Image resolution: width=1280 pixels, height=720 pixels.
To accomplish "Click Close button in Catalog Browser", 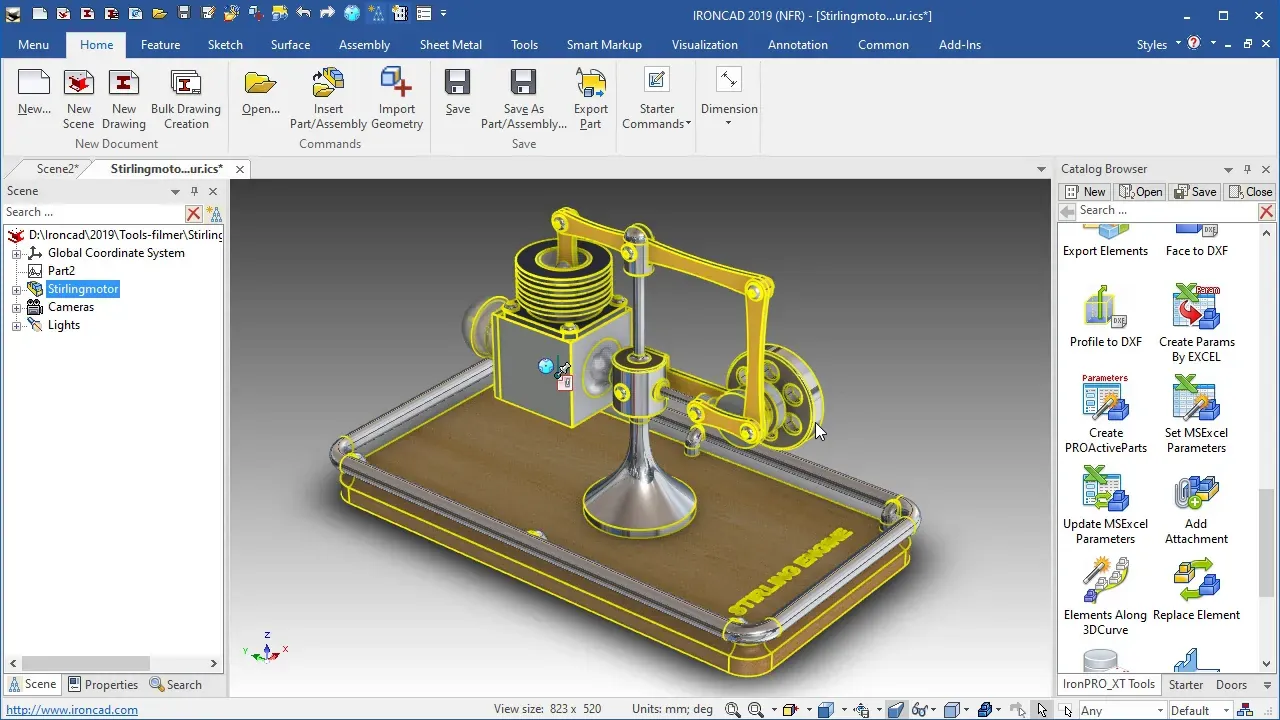I will pyautogui.click(x=1250, y=192).
